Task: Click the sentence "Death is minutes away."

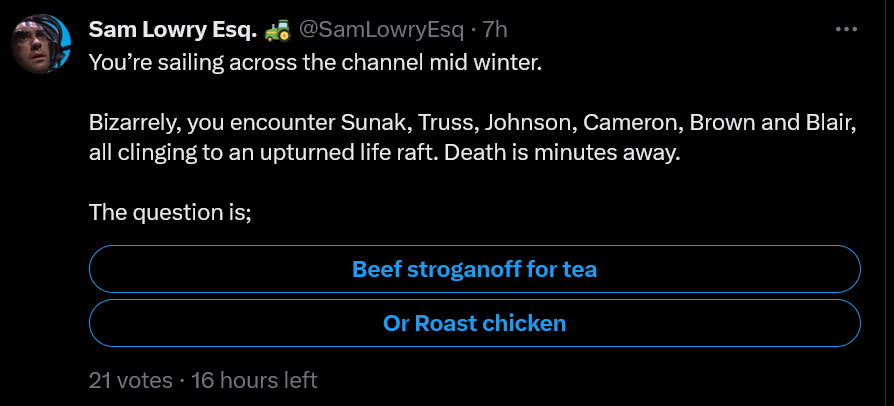Action: coord(574,155)
